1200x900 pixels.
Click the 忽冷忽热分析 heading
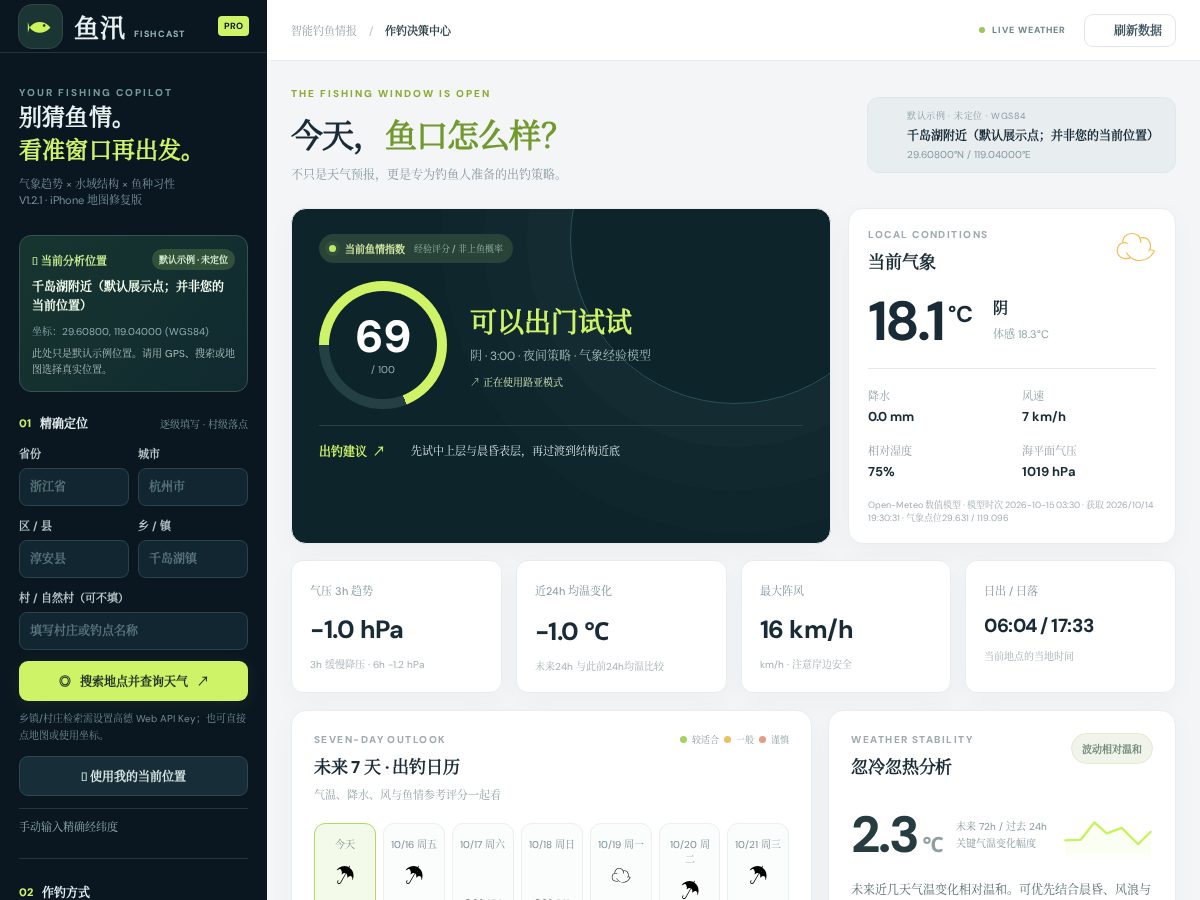pyautogui.click(x=901, y=767)
